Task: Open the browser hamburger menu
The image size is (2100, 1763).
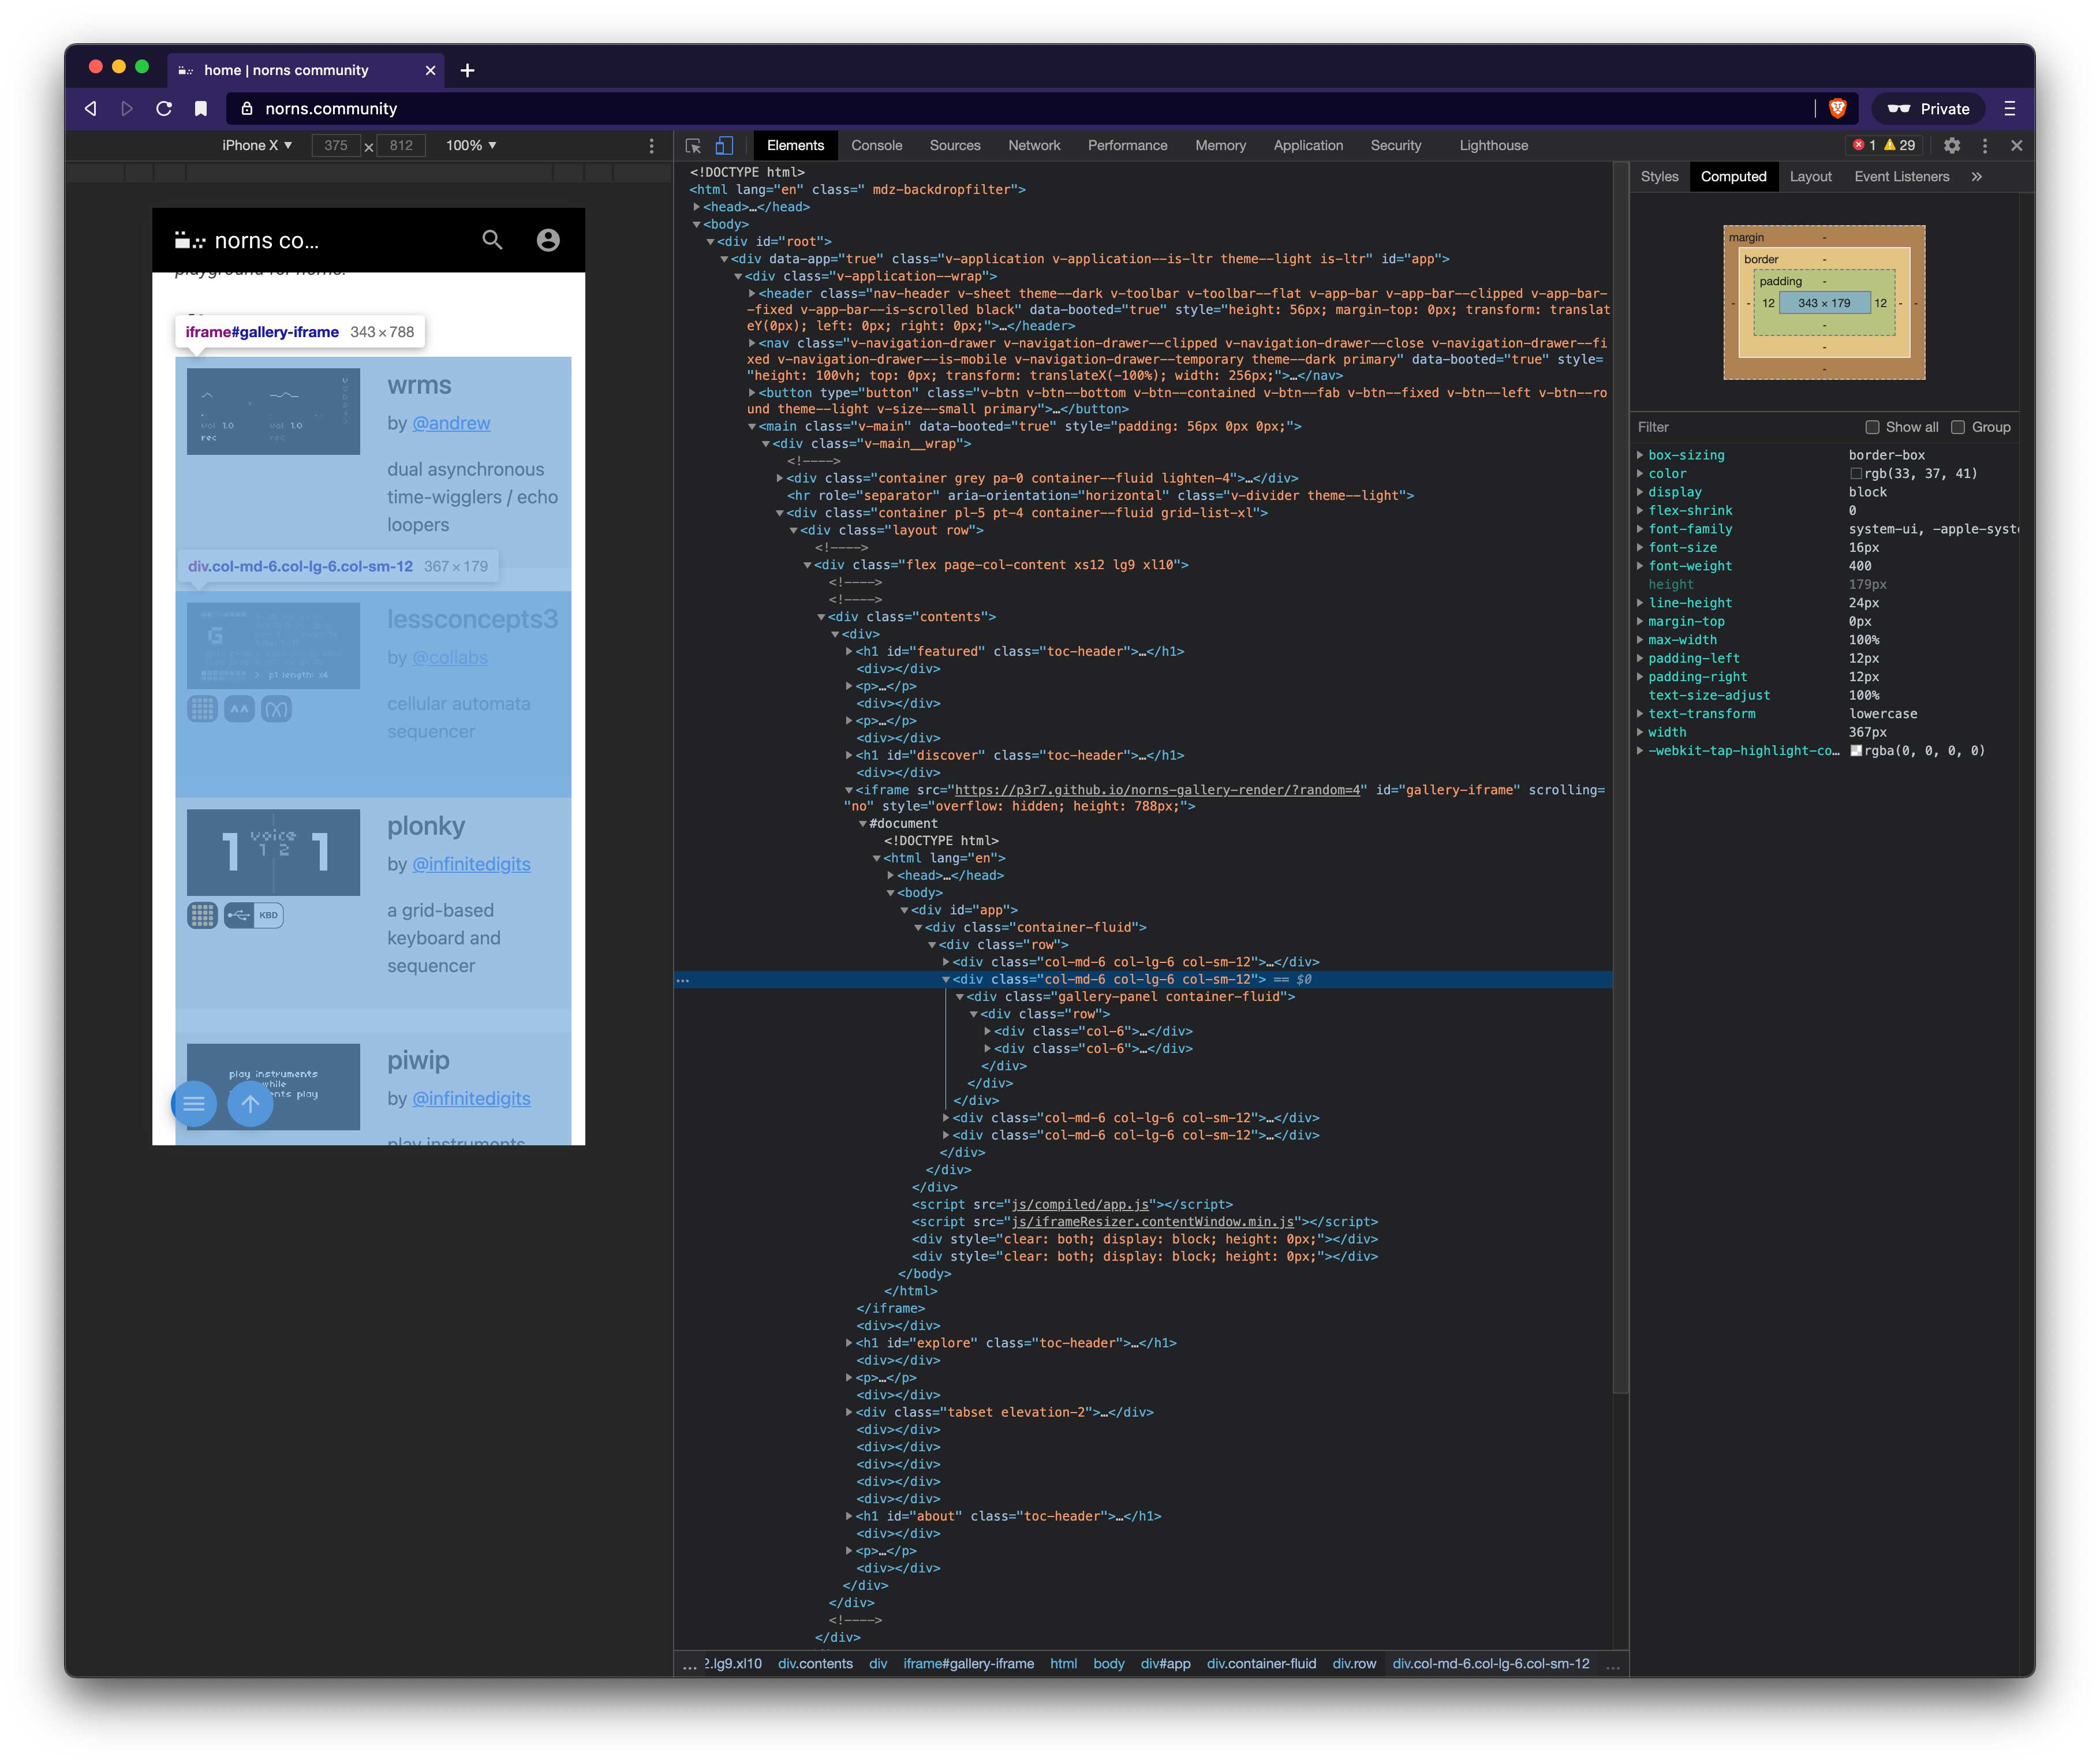Action: [2009, 108]
